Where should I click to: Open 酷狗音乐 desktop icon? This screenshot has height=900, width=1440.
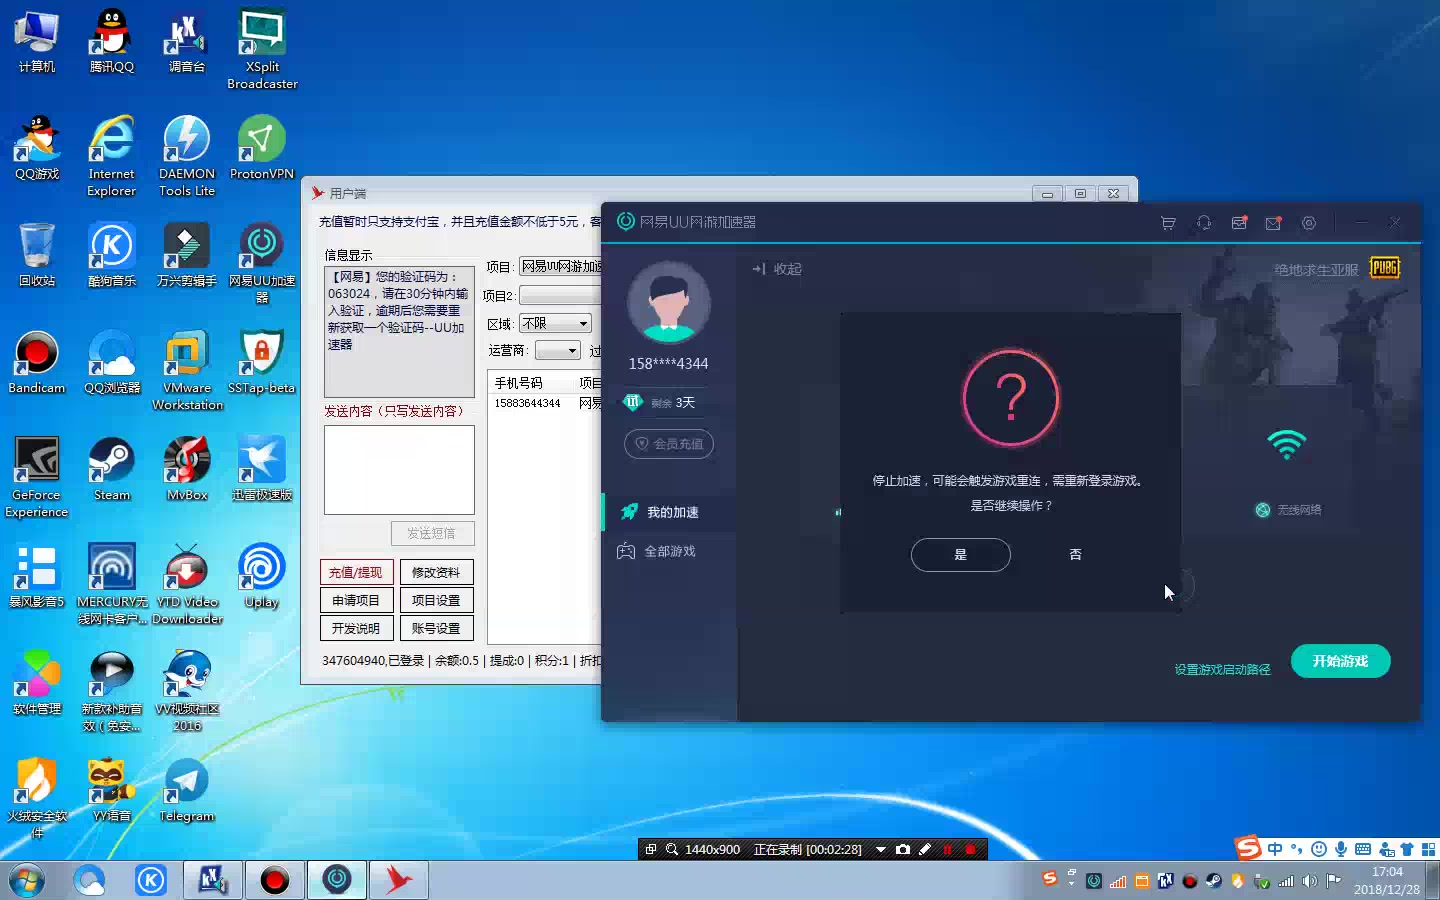(111, 255)
